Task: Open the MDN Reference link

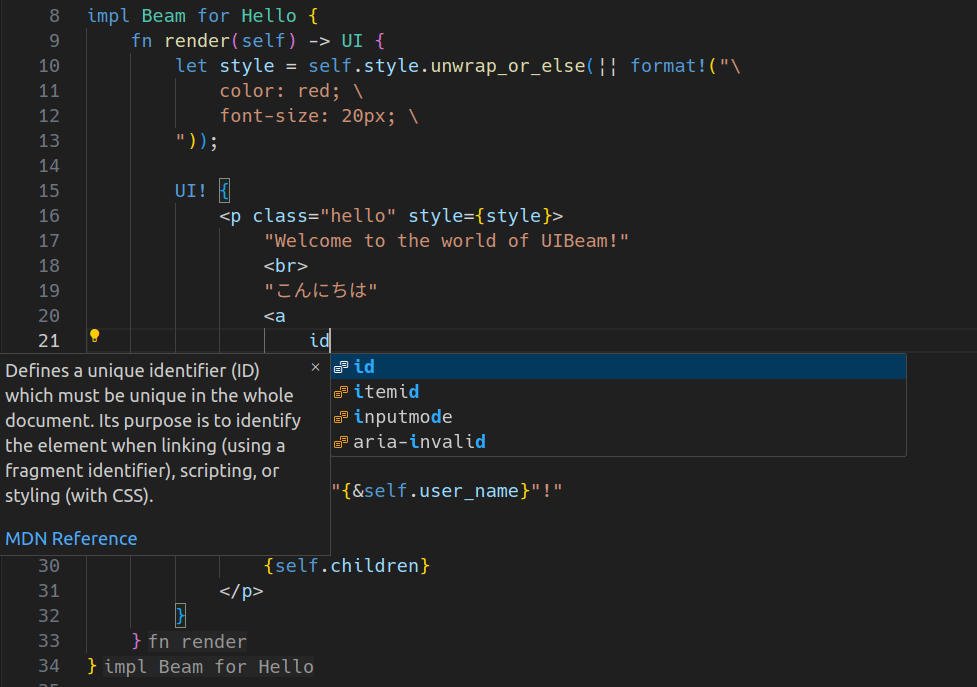Action: click(71, 539)
